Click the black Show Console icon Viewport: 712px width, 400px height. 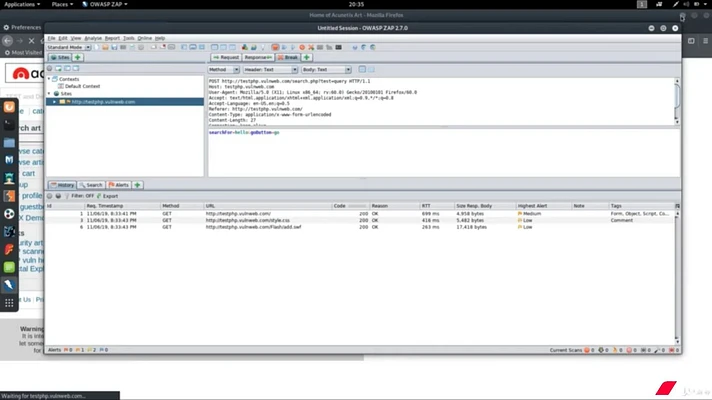pos(338,47)
